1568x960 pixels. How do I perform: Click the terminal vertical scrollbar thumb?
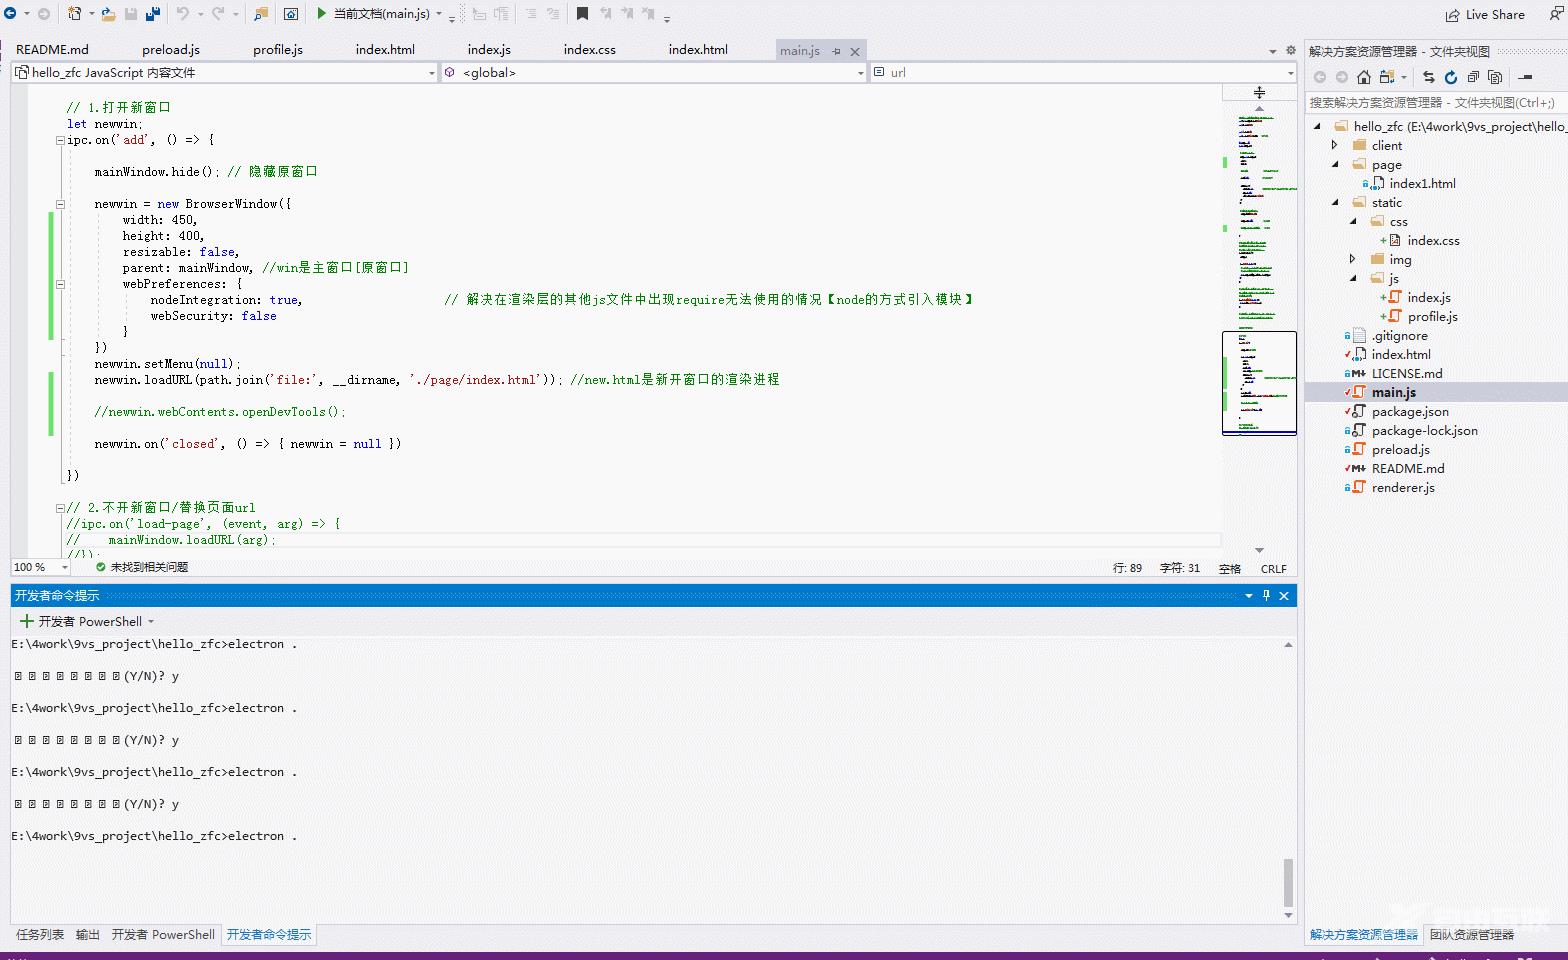tap(1288, 881)
